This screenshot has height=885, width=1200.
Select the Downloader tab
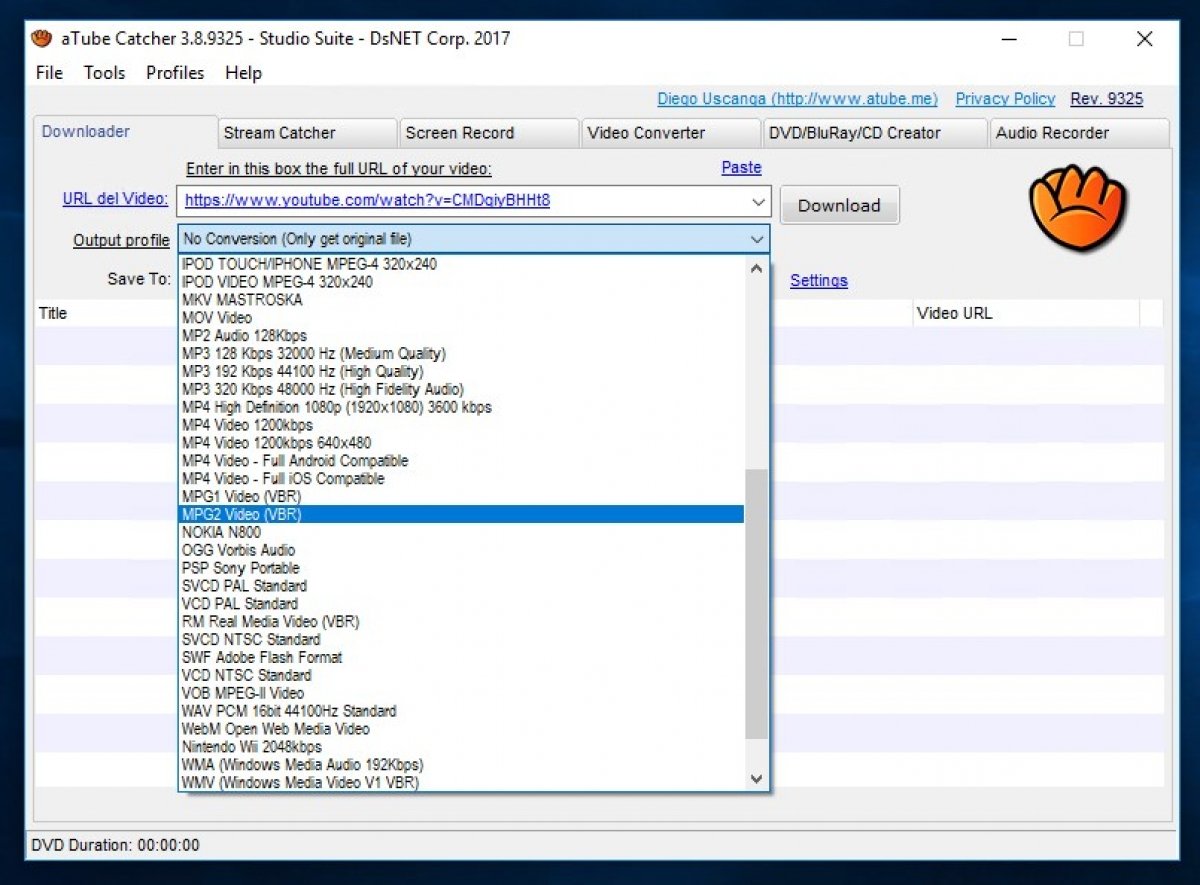pos(125,132)
